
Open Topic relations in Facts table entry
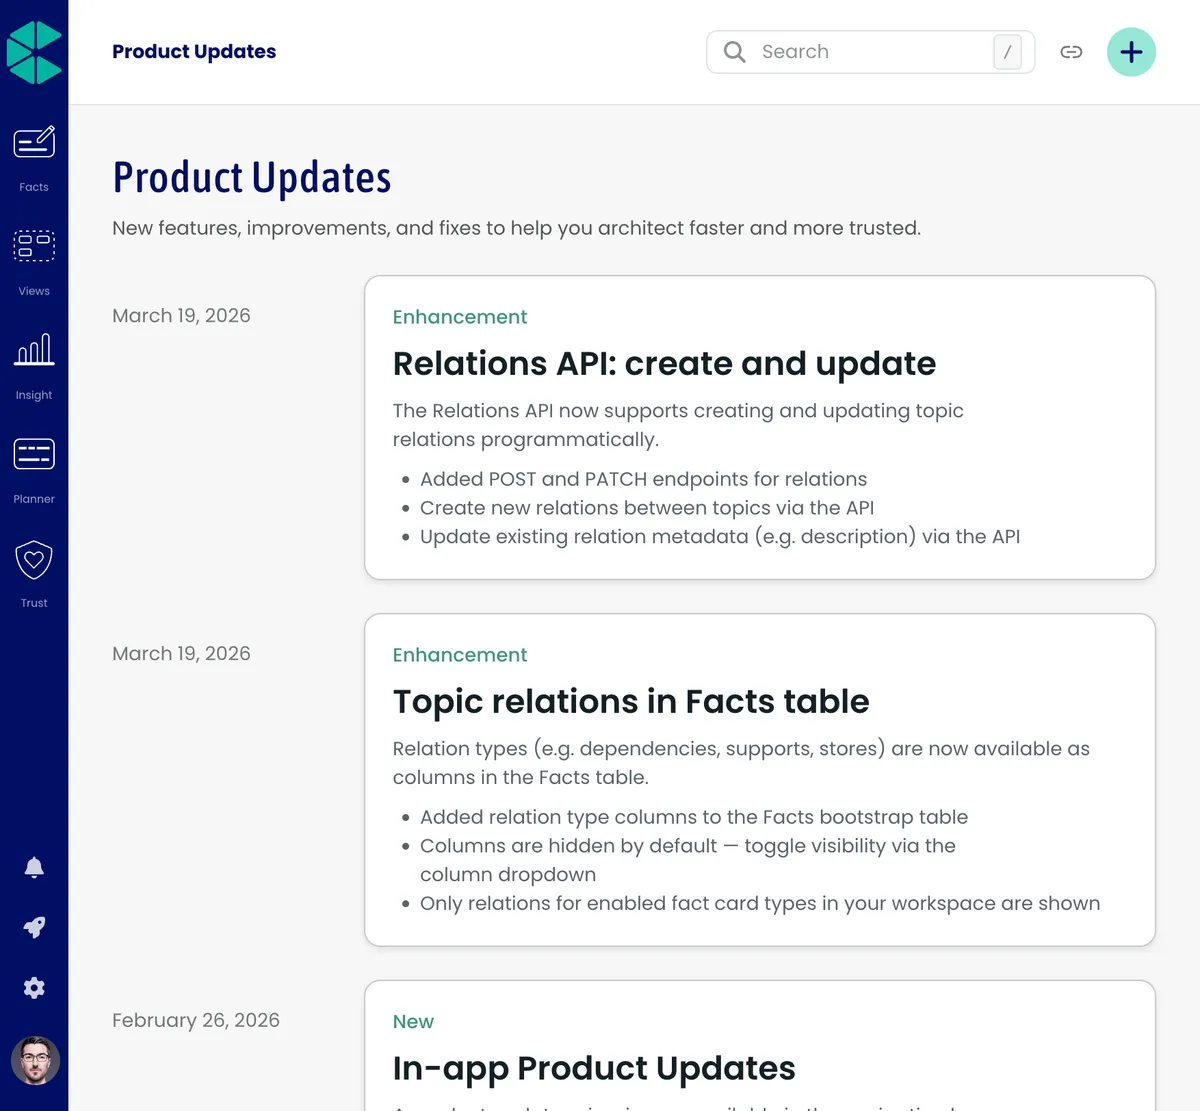click(x=631, y=702)
